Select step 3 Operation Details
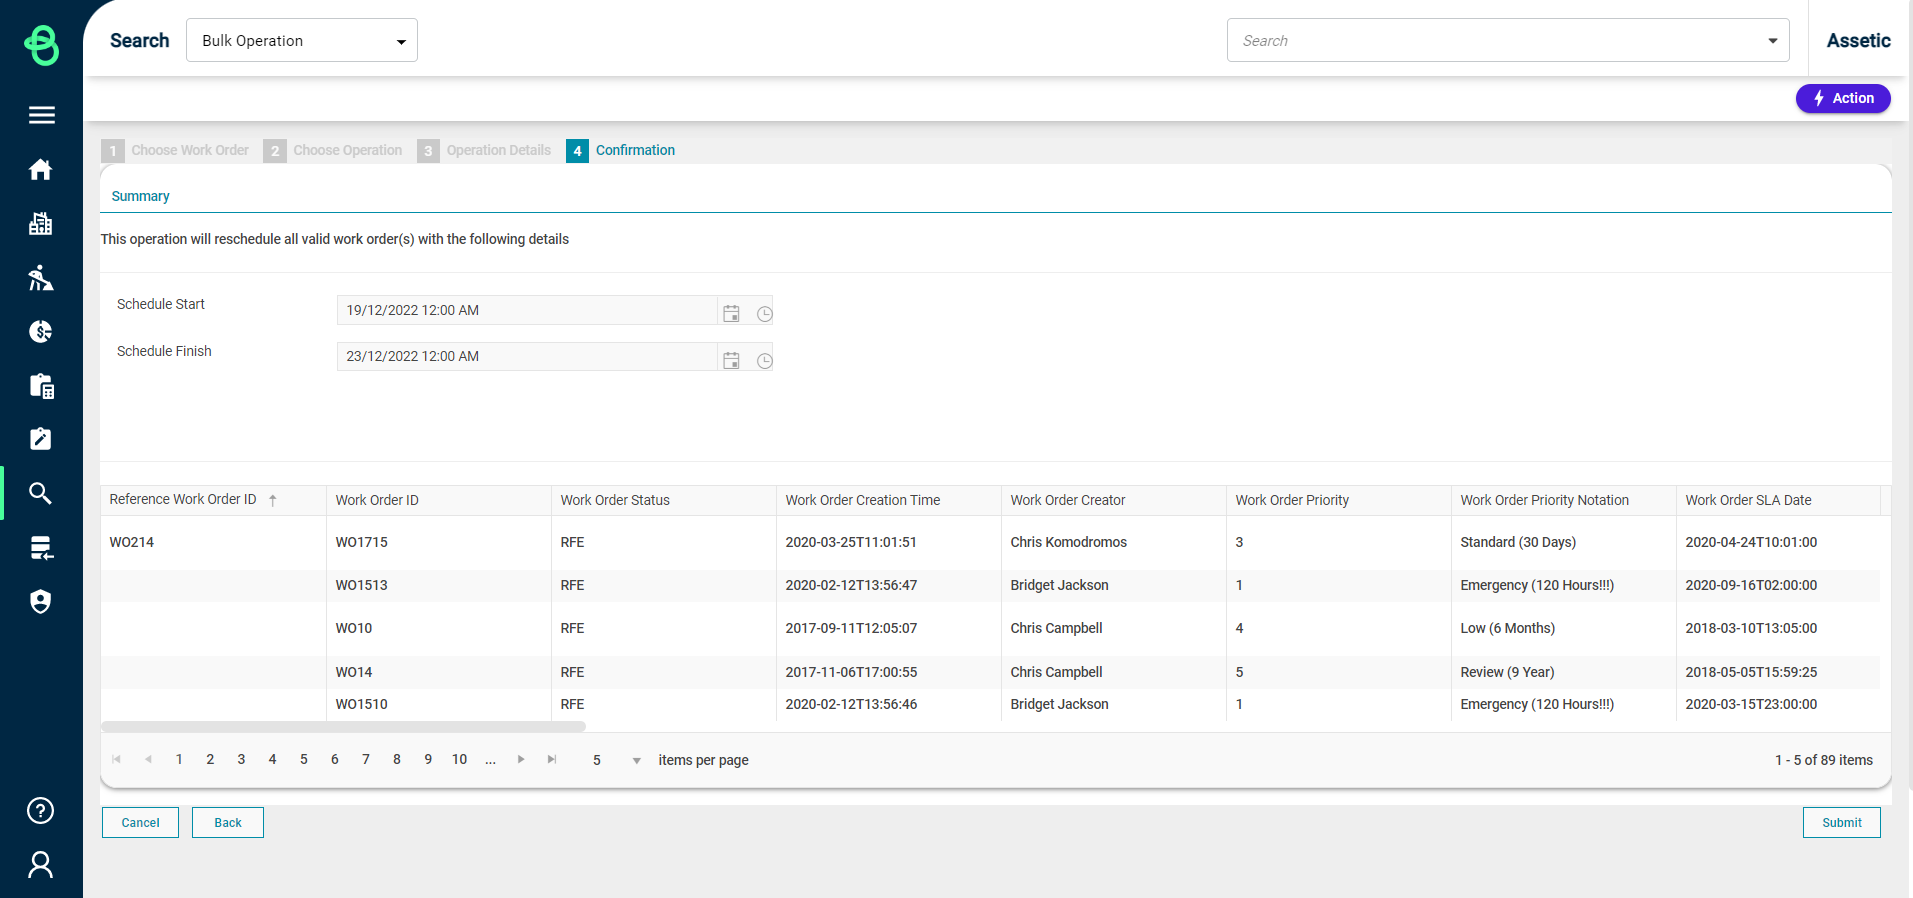The height and width of the screenshot is (898, 1913). (x=485, y=150)
